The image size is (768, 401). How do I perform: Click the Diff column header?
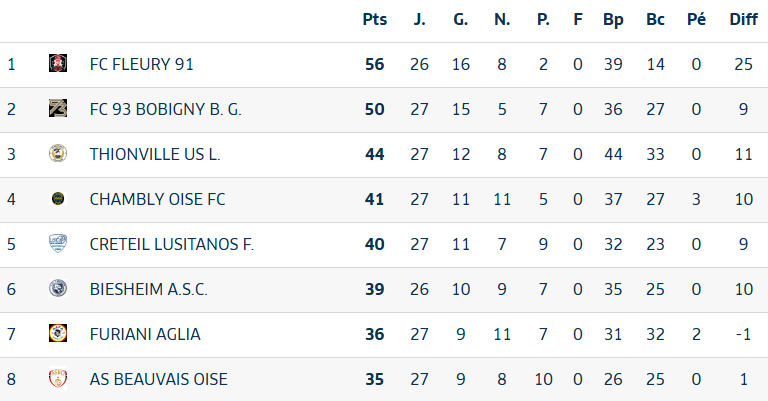[743, 20]
